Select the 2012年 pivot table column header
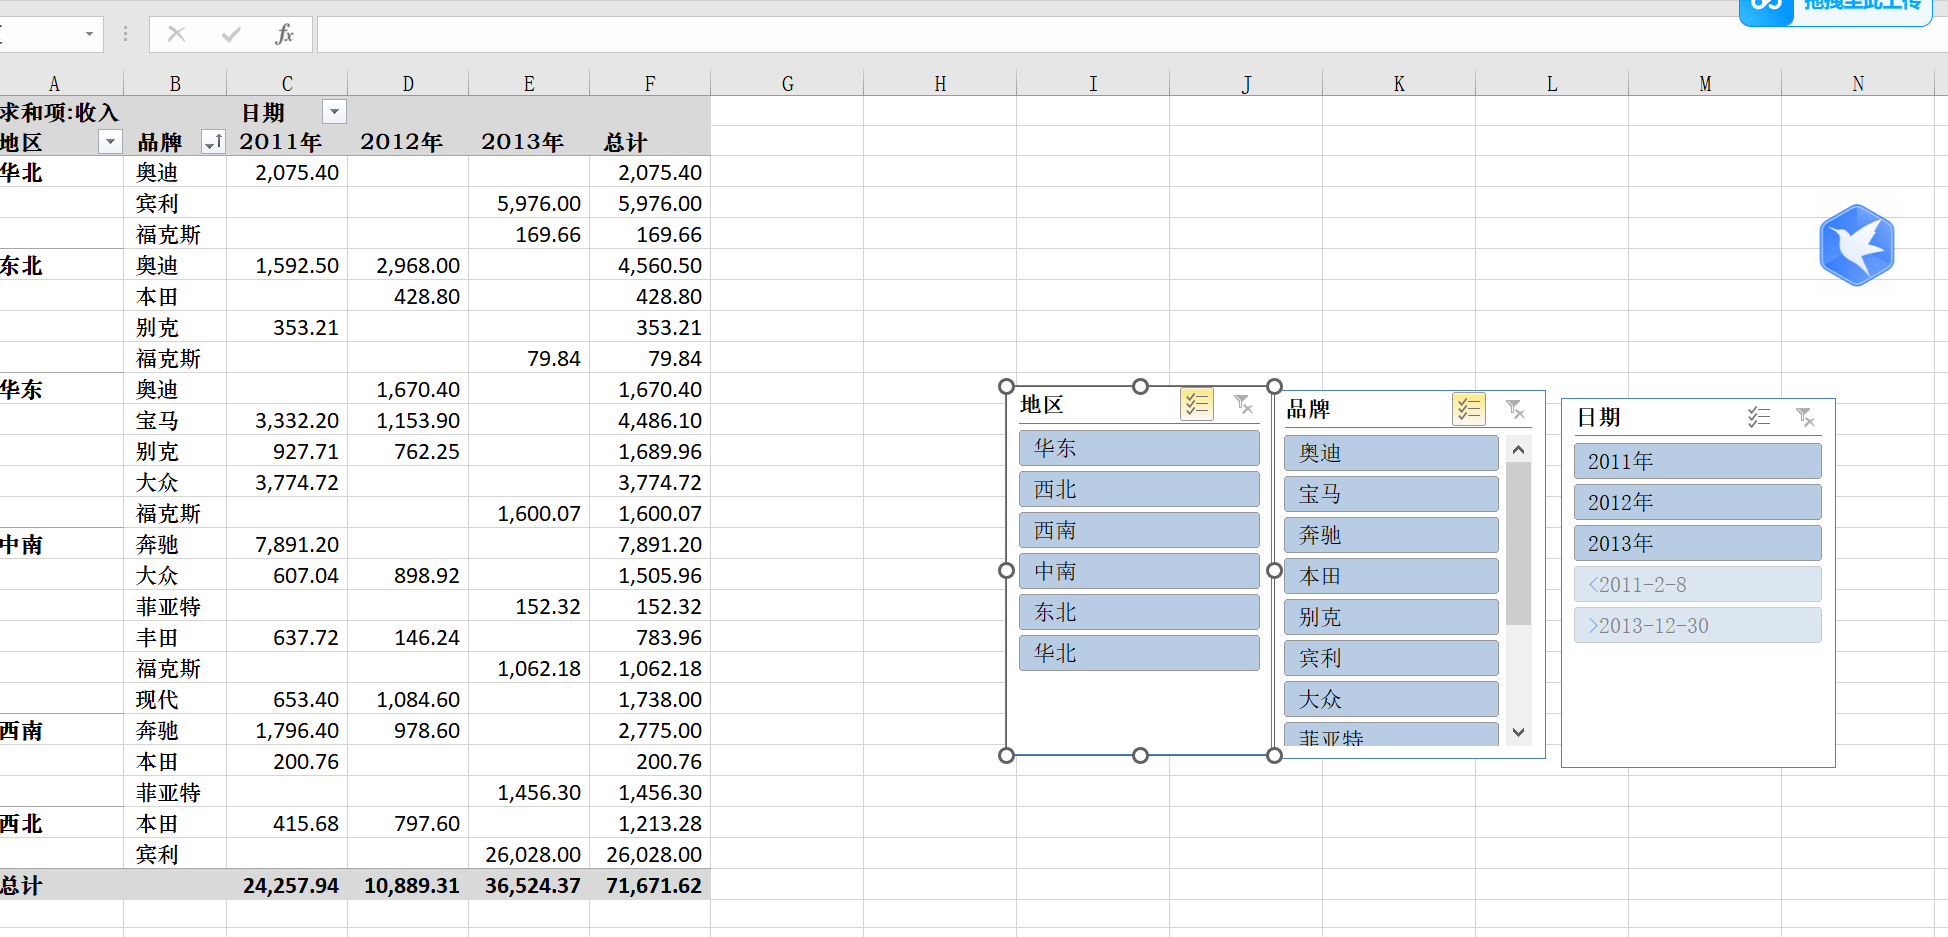The height and width of the screenshot is (937, 1948). pos(408,142)
